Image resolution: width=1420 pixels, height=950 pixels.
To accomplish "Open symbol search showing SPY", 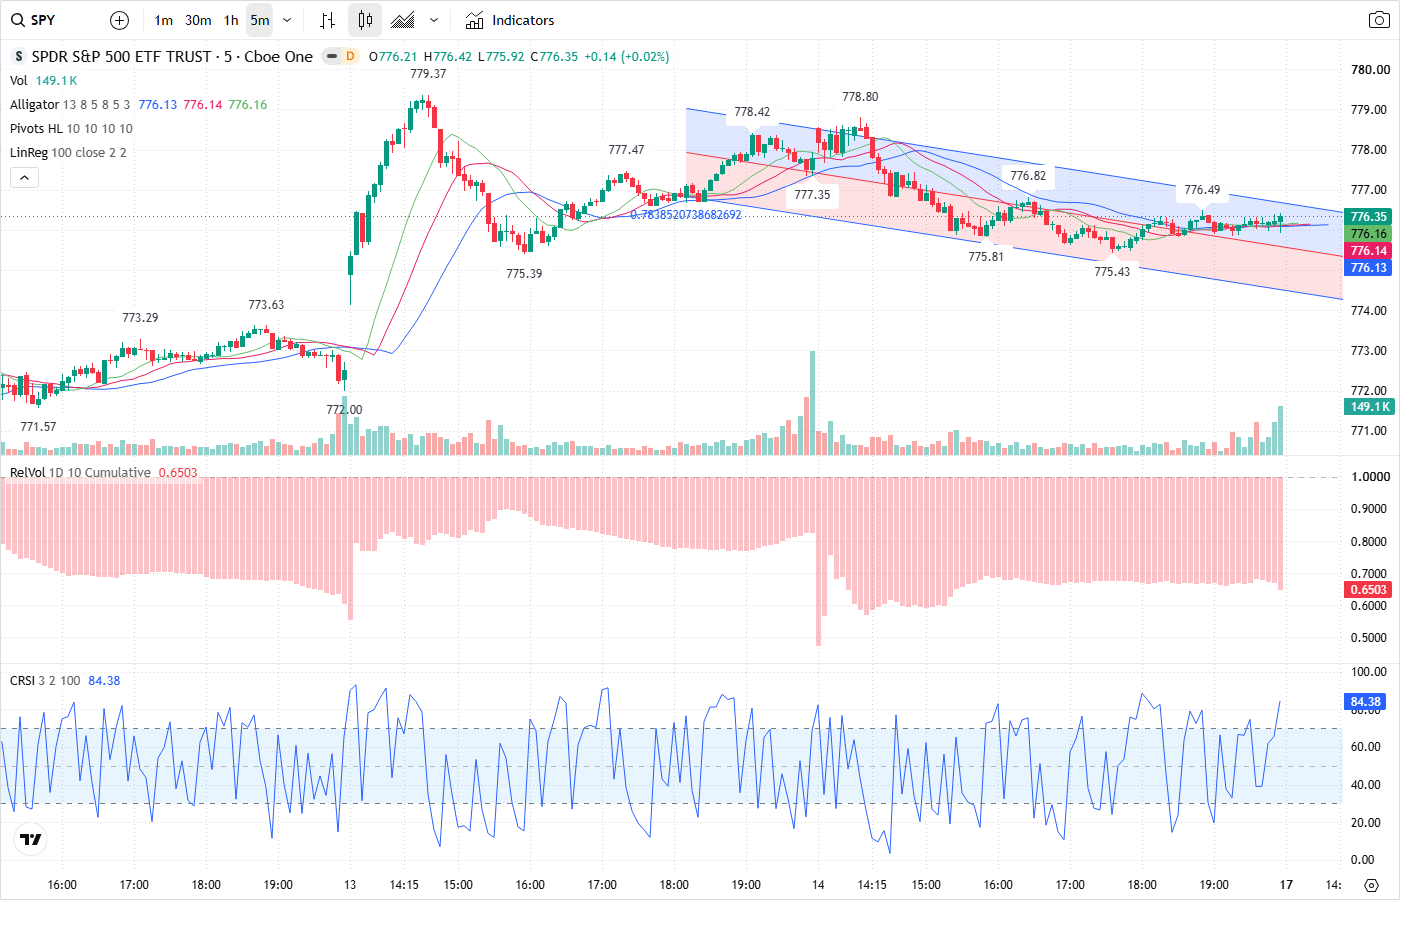I will [35, 20].
